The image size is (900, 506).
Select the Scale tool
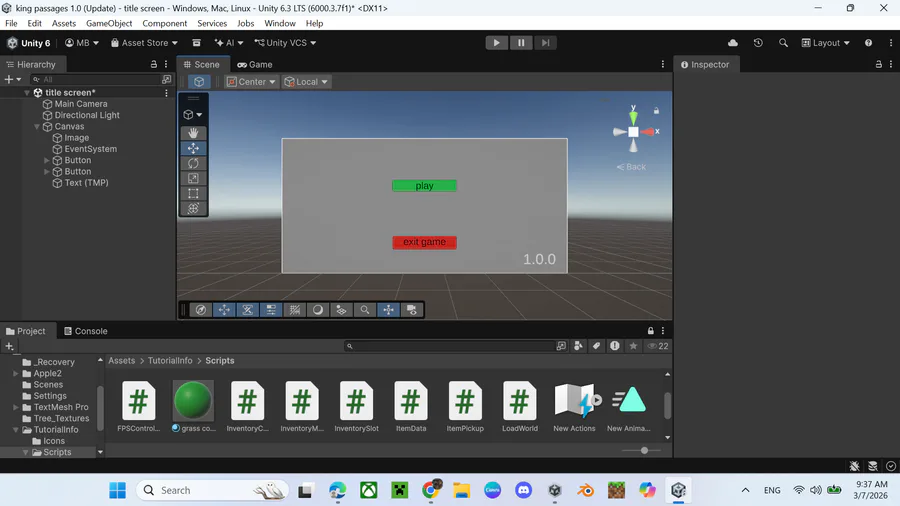193,178
